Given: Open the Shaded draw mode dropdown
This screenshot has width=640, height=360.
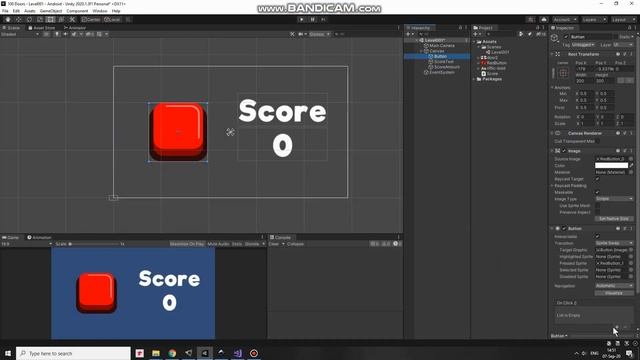Looking at the screenshot, I should [x=20, y=34].
